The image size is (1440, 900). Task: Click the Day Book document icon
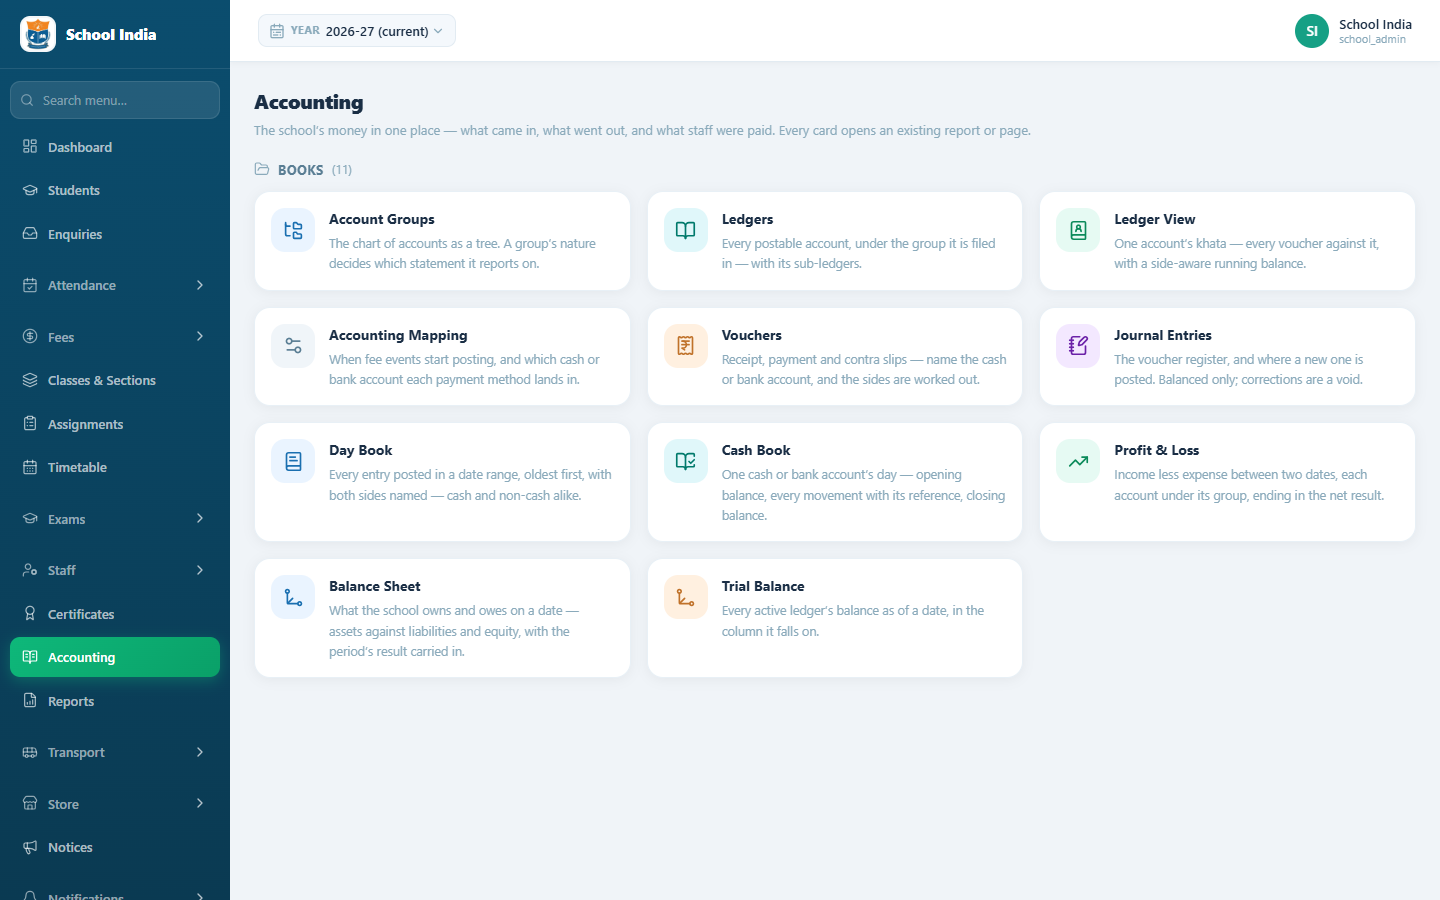293,461
